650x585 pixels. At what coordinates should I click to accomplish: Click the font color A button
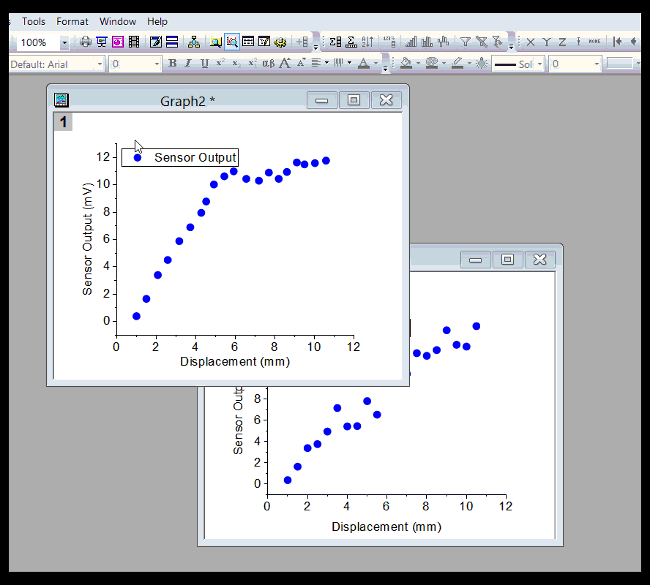[366, 64]
